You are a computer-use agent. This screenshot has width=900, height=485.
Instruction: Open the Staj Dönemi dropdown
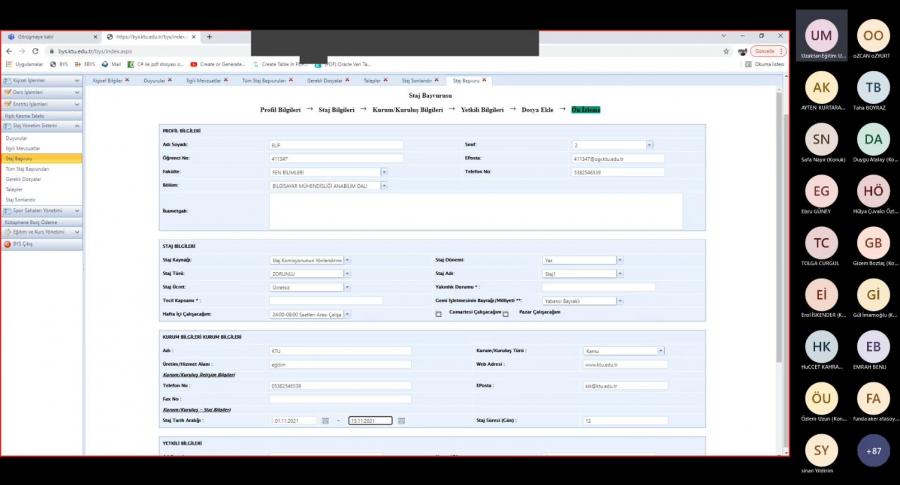tap(619, 260)
